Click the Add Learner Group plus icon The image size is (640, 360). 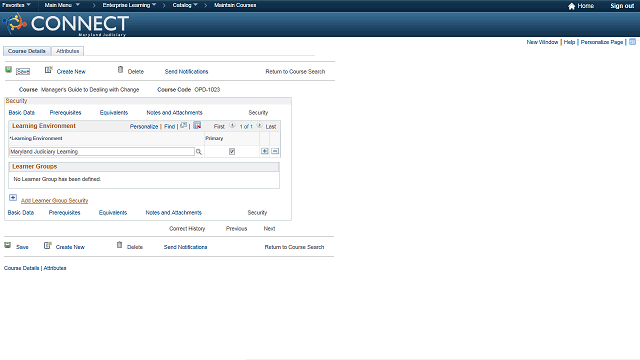[13, 198]
